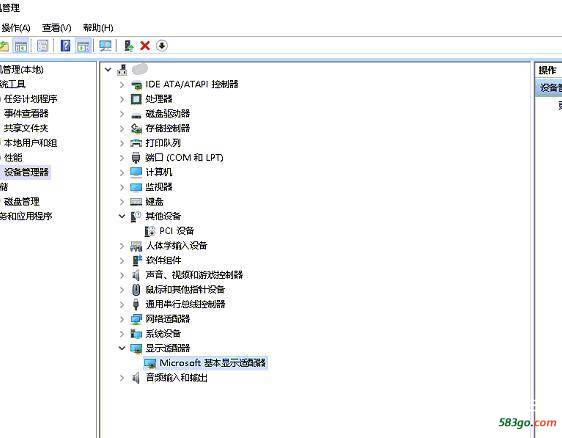Viewport: 562px width, 438px height.
Task: Expand 端口 (COM 和 LPT) category
Action: pos(122,158)
